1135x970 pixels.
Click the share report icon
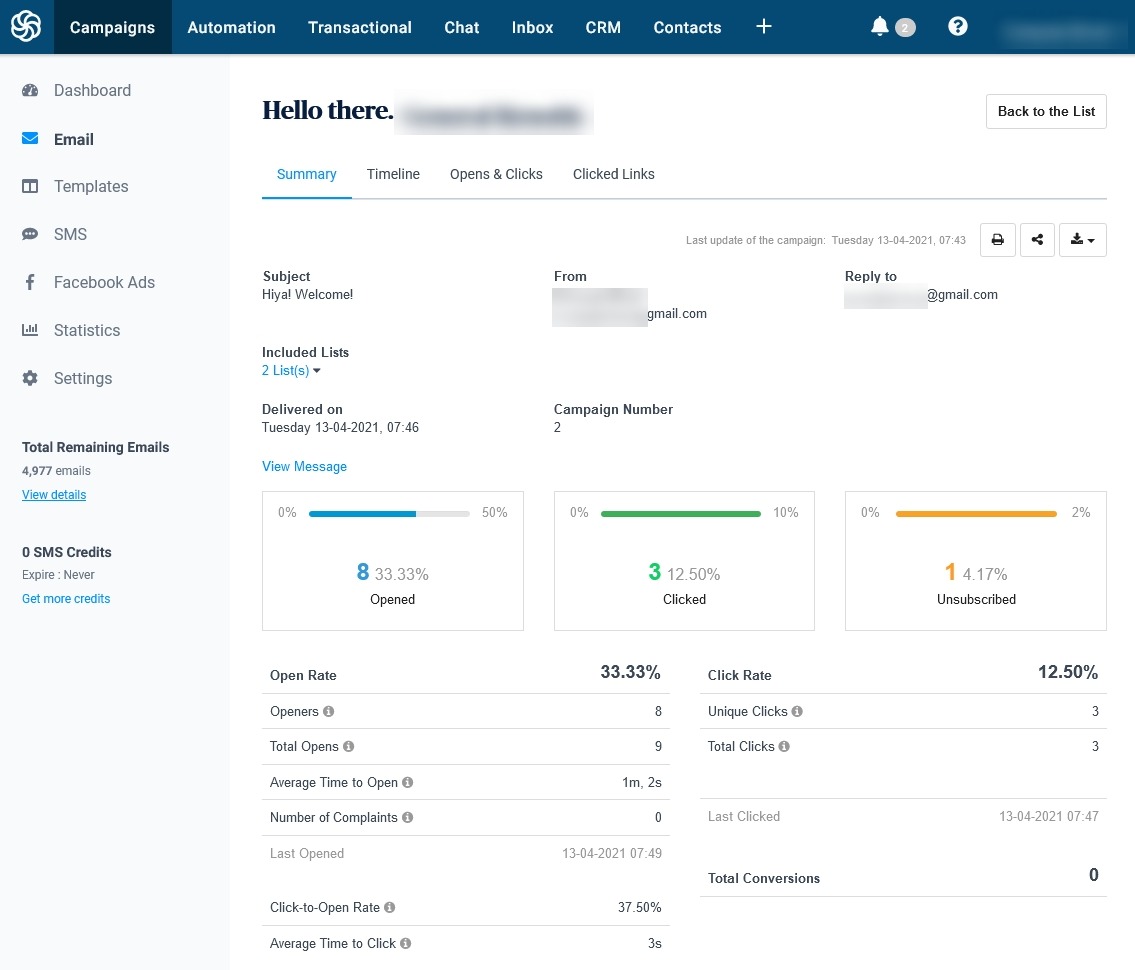1037,240
